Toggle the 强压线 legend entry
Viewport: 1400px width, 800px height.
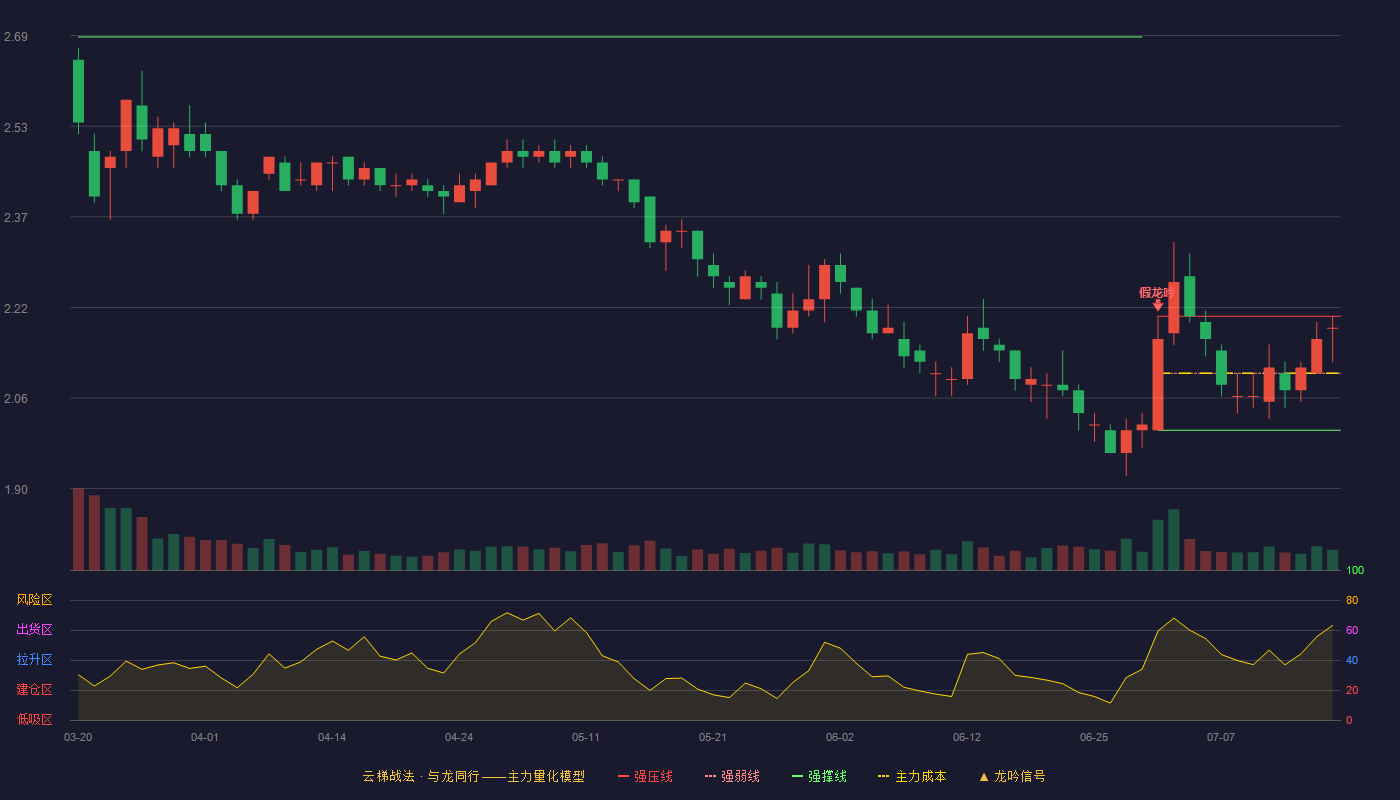tap(645, 776)
